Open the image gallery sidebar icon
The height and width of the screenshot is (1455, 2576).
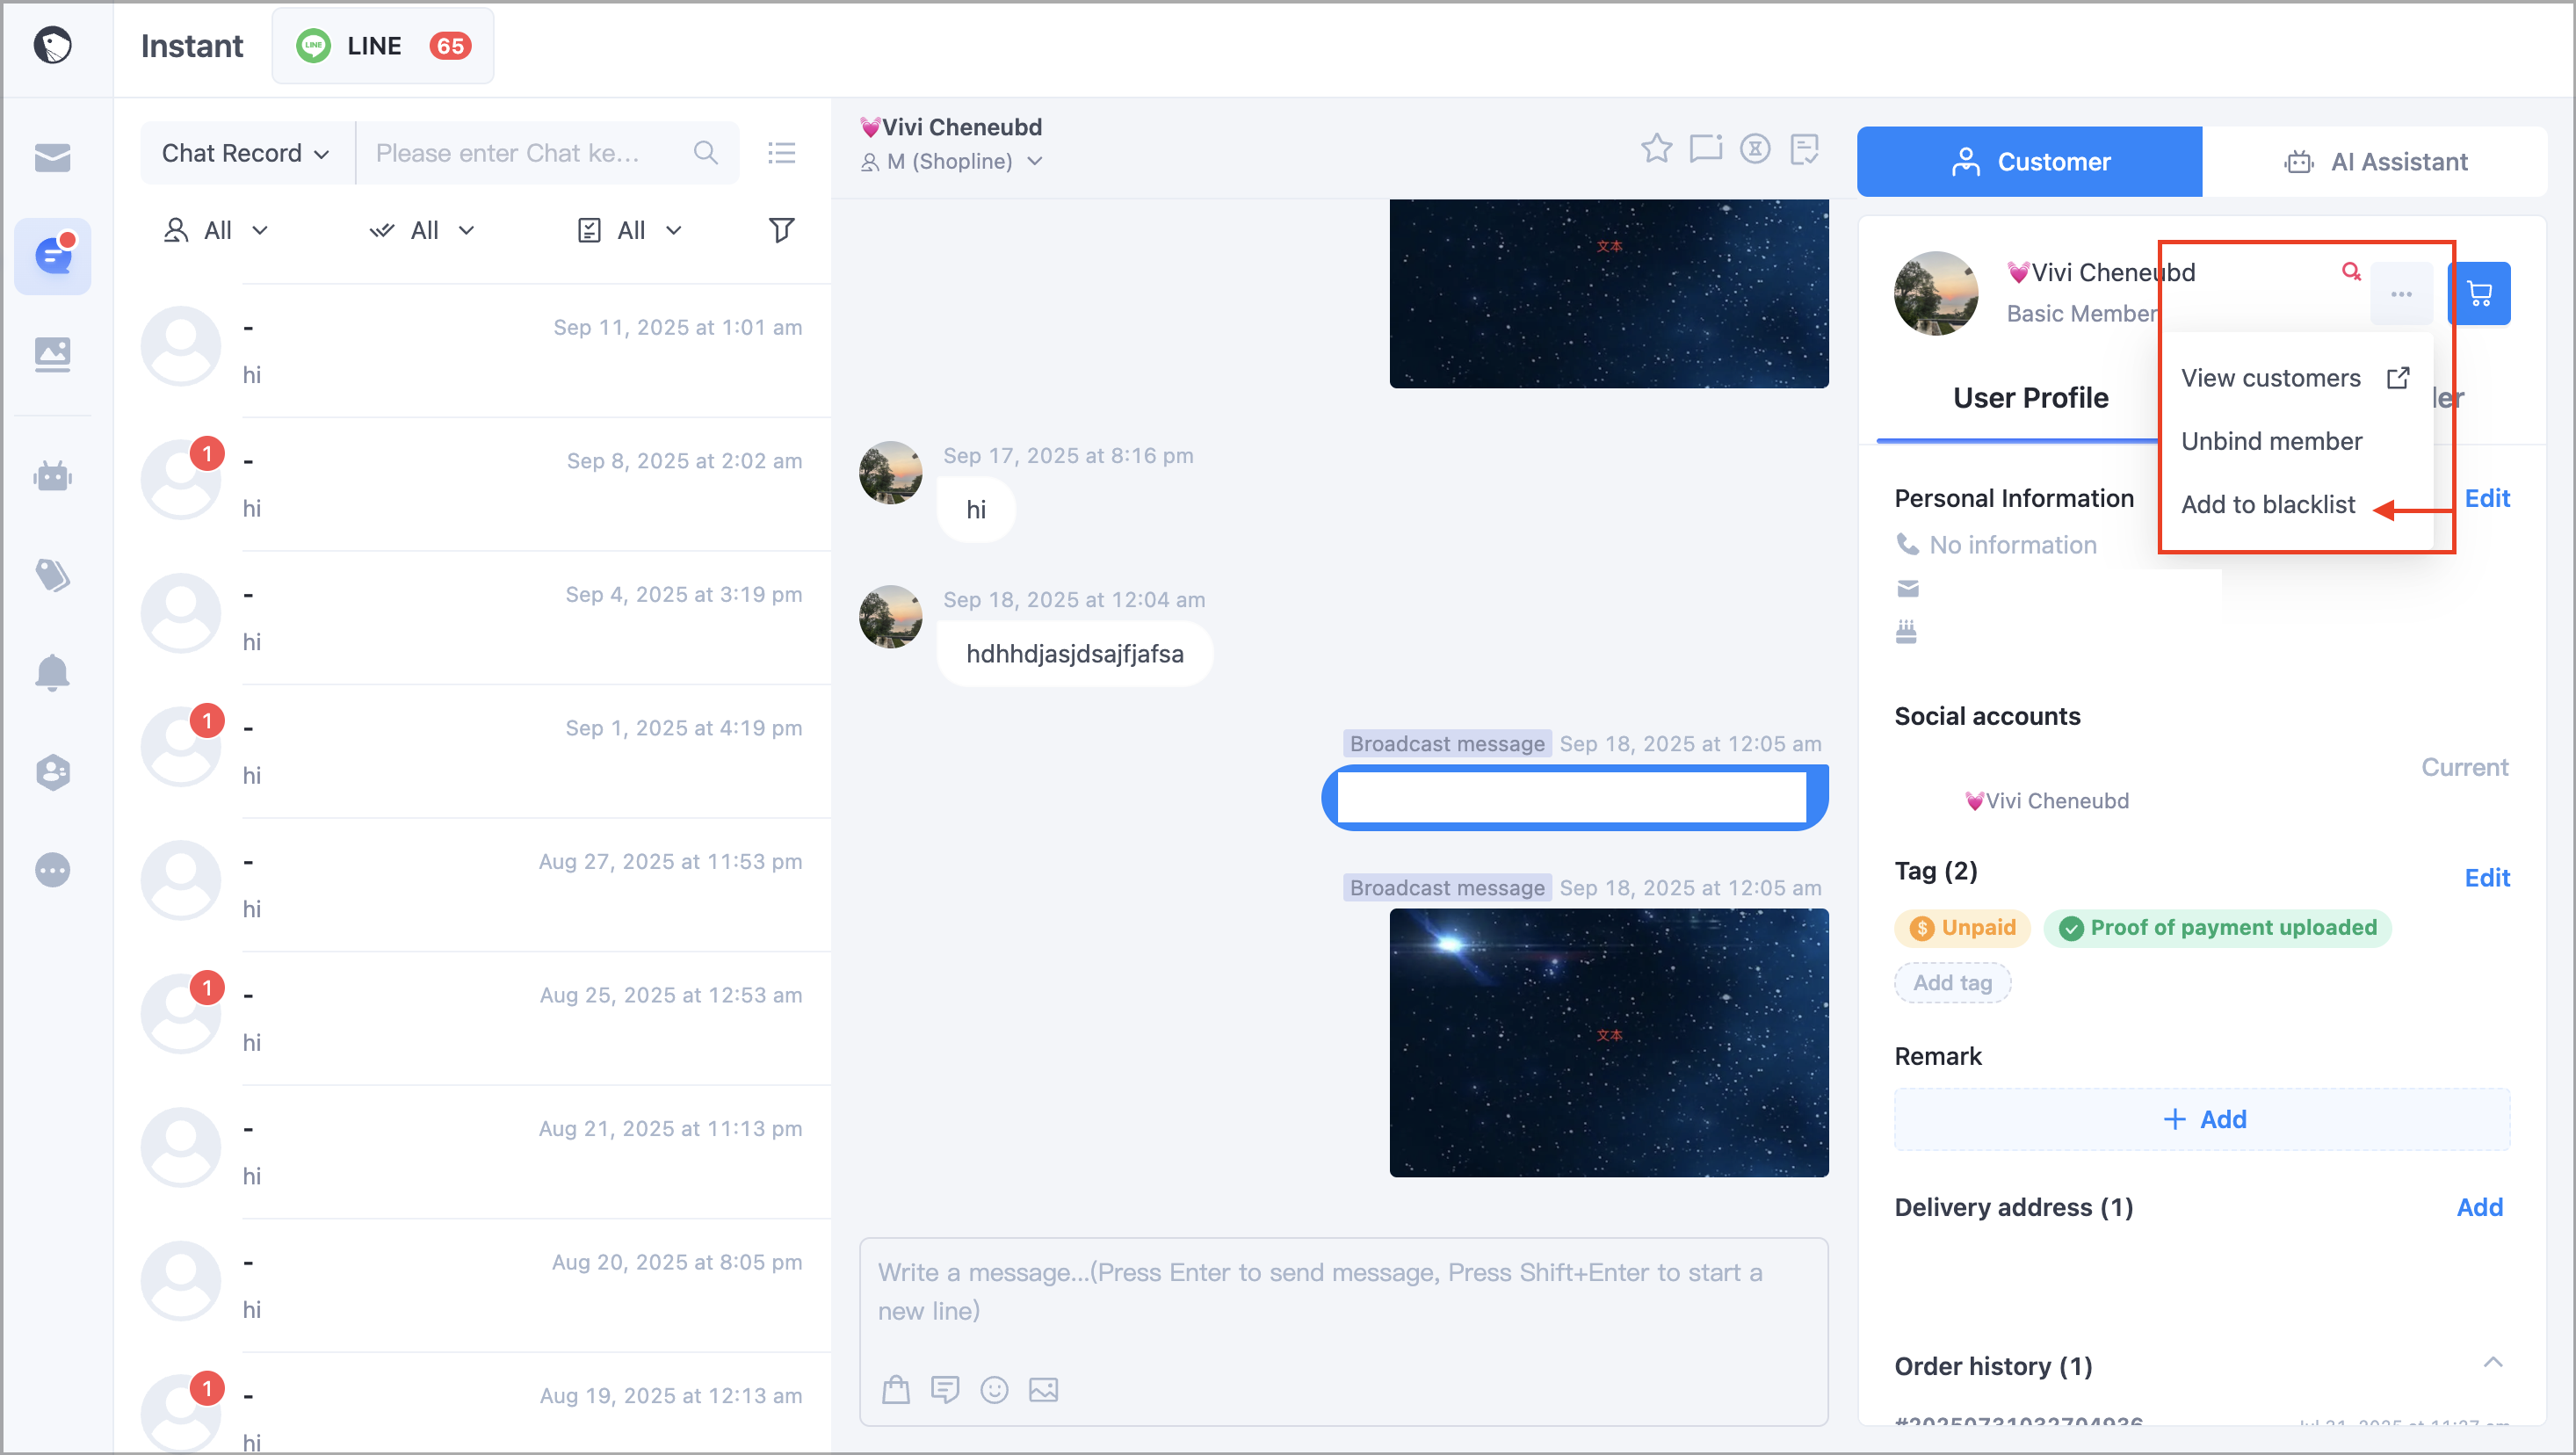click(x=52, y=354)
